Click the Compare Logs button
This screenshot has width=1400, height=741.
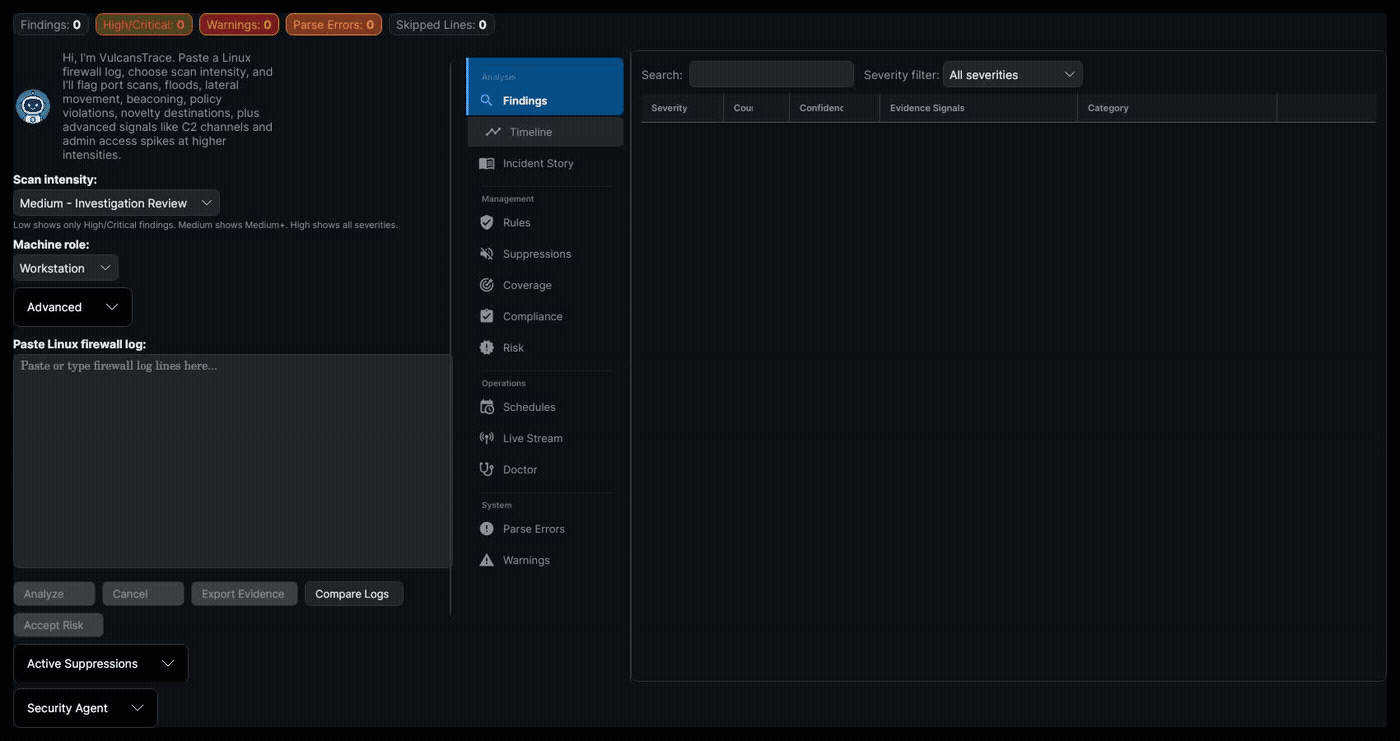(x=353, y=594)
